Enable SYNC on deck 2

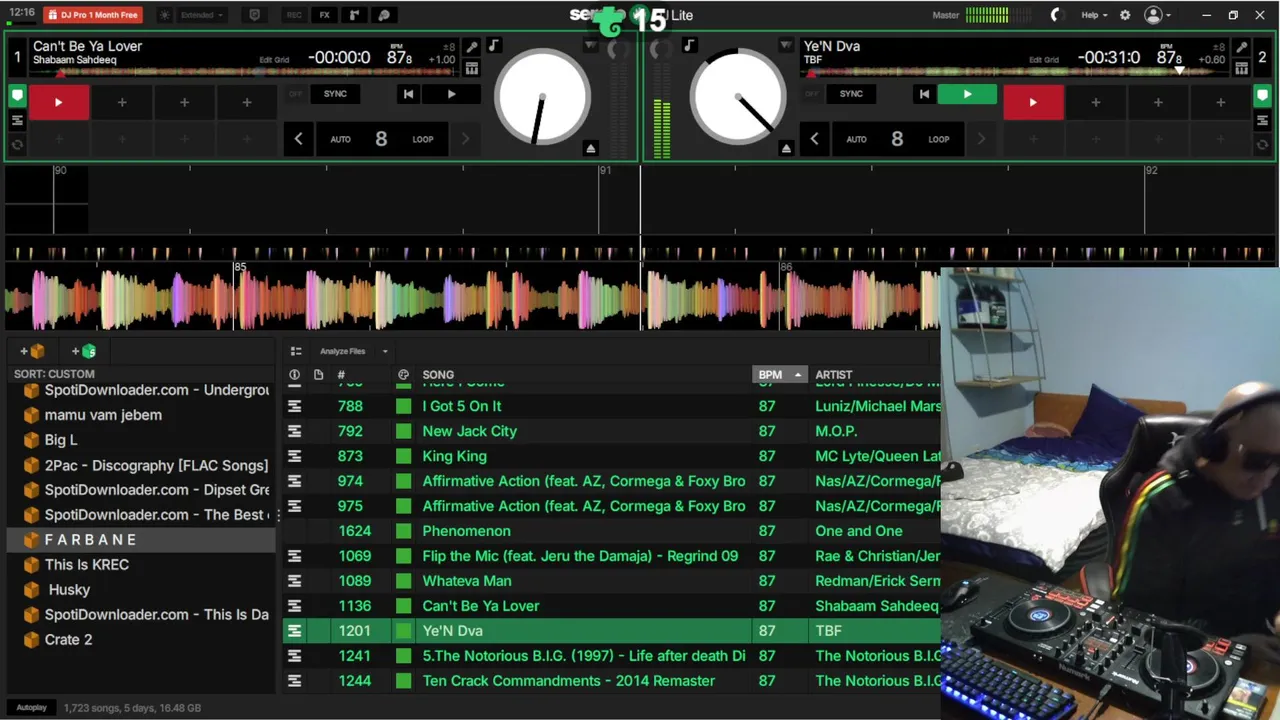(x=851, y=94)
